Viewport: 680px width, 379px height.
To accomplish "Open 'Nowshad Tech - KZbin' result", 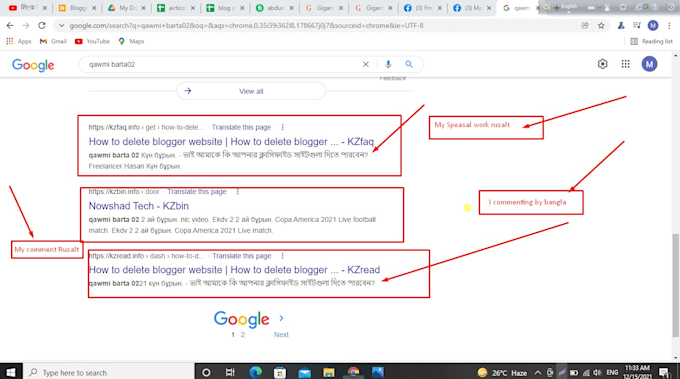I will click(139, 206).
